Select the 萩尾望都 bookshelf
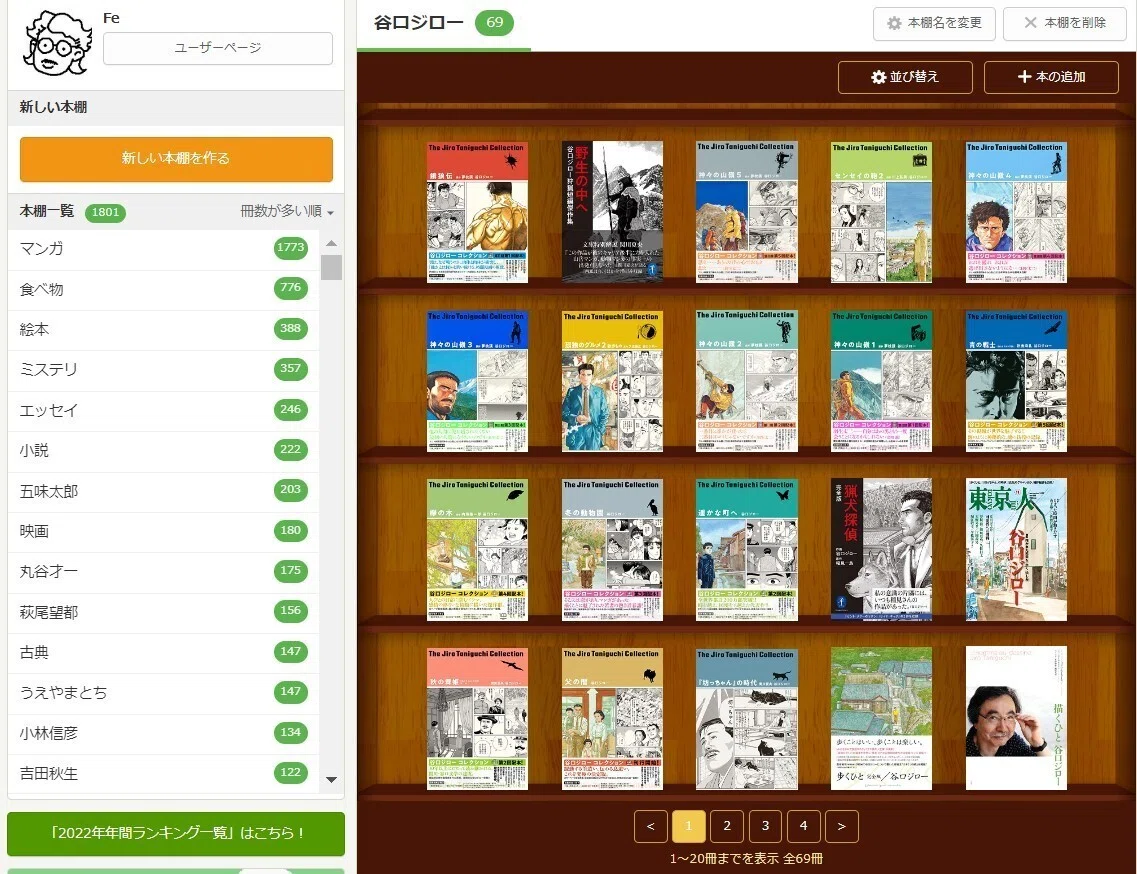The width and height of the screenshot is (1137, 874). click(x=163, y=612)
